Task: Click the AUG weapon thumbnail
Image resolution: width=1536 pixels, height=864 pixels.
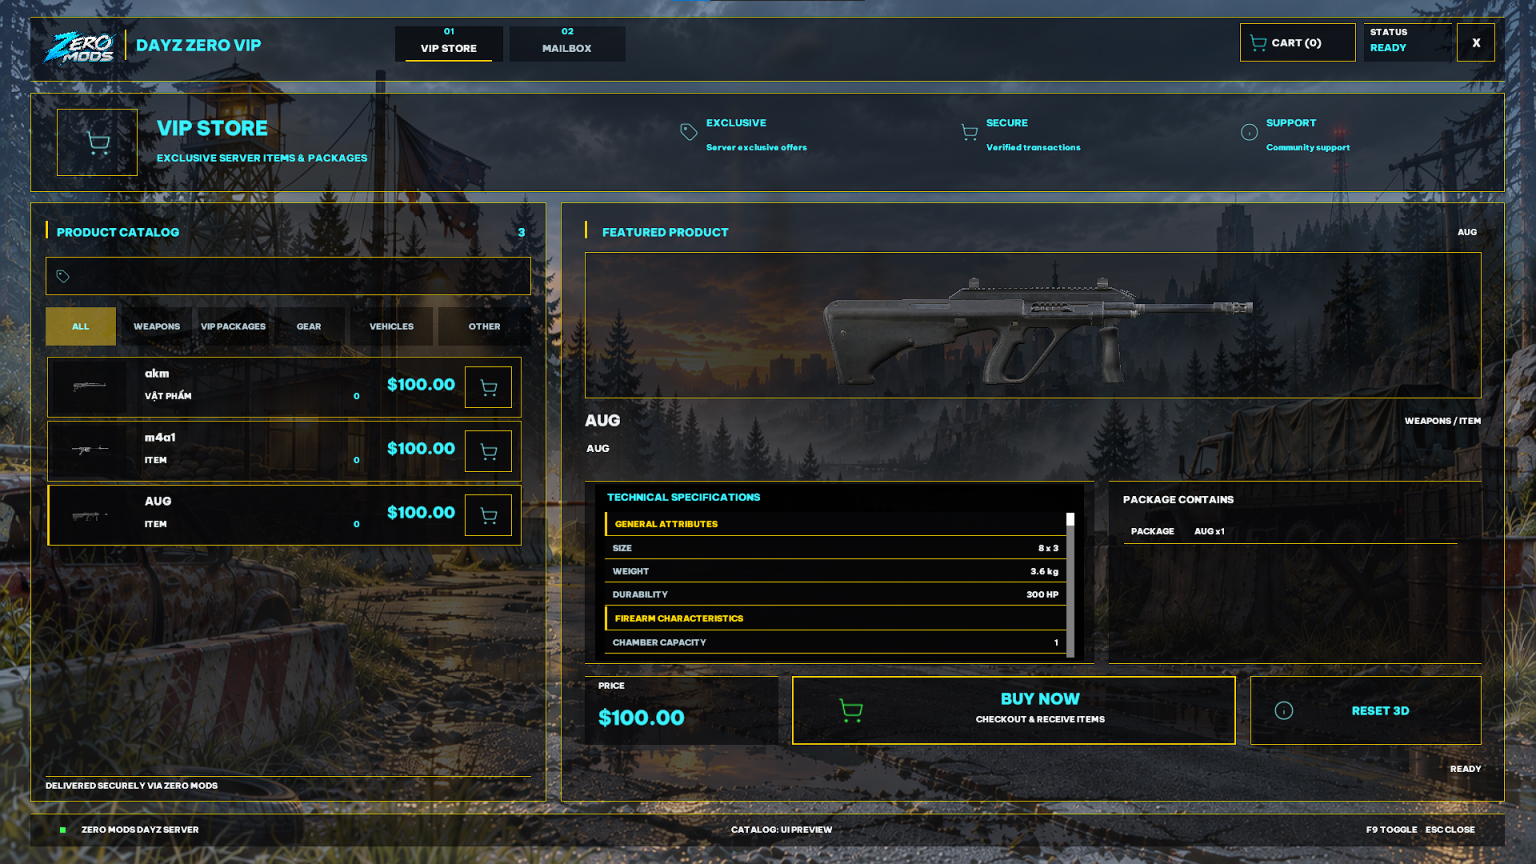Action: tap(89, 516)
